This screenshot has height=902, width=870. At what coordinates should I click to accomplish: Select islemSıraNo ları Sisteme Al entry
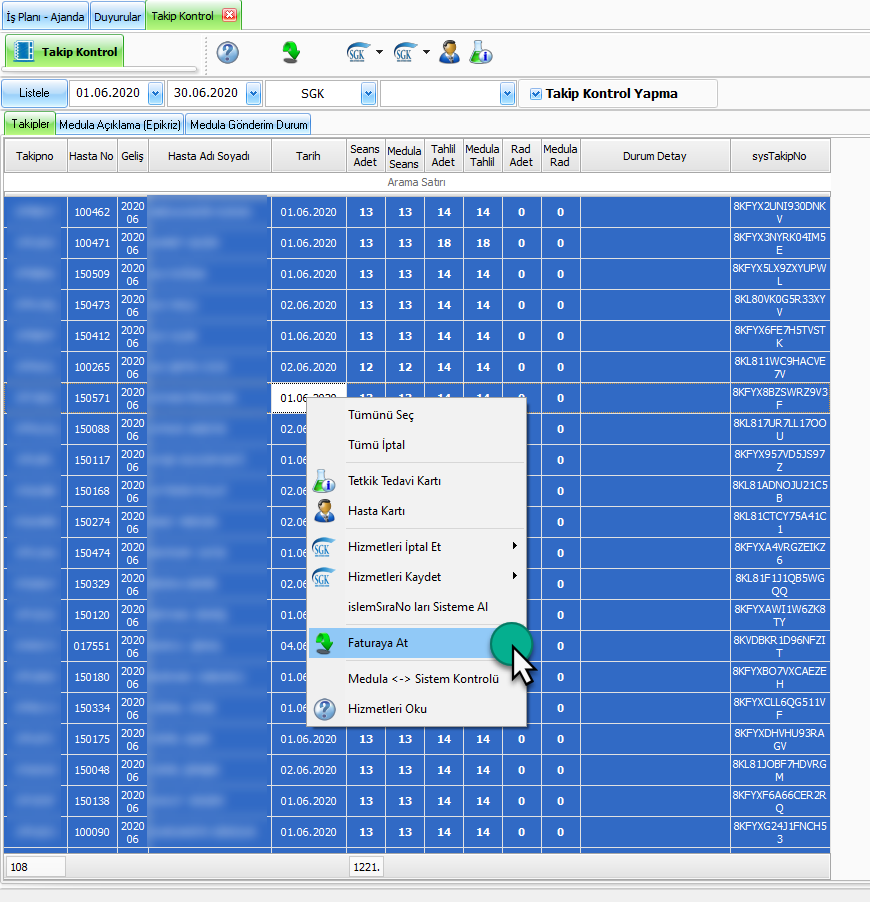[418, 607]
